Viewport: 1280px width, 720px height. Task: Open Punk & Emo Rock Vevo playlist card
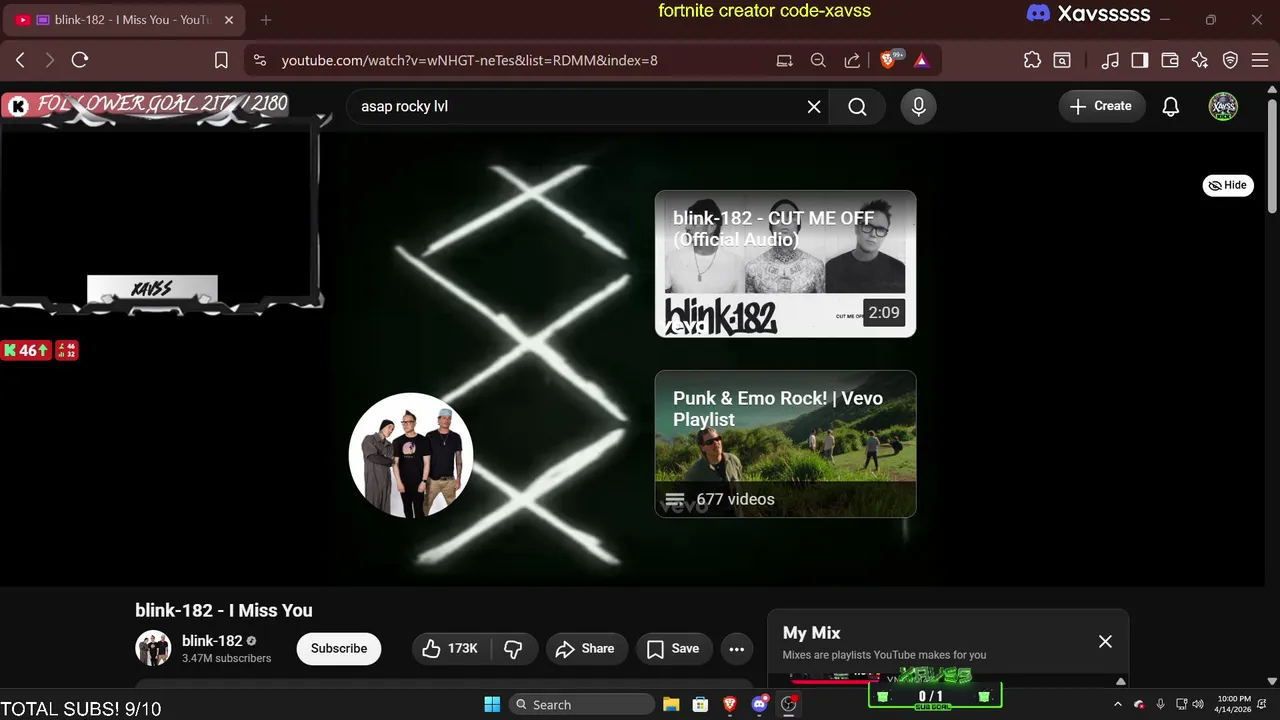click(x=785, y=444)
